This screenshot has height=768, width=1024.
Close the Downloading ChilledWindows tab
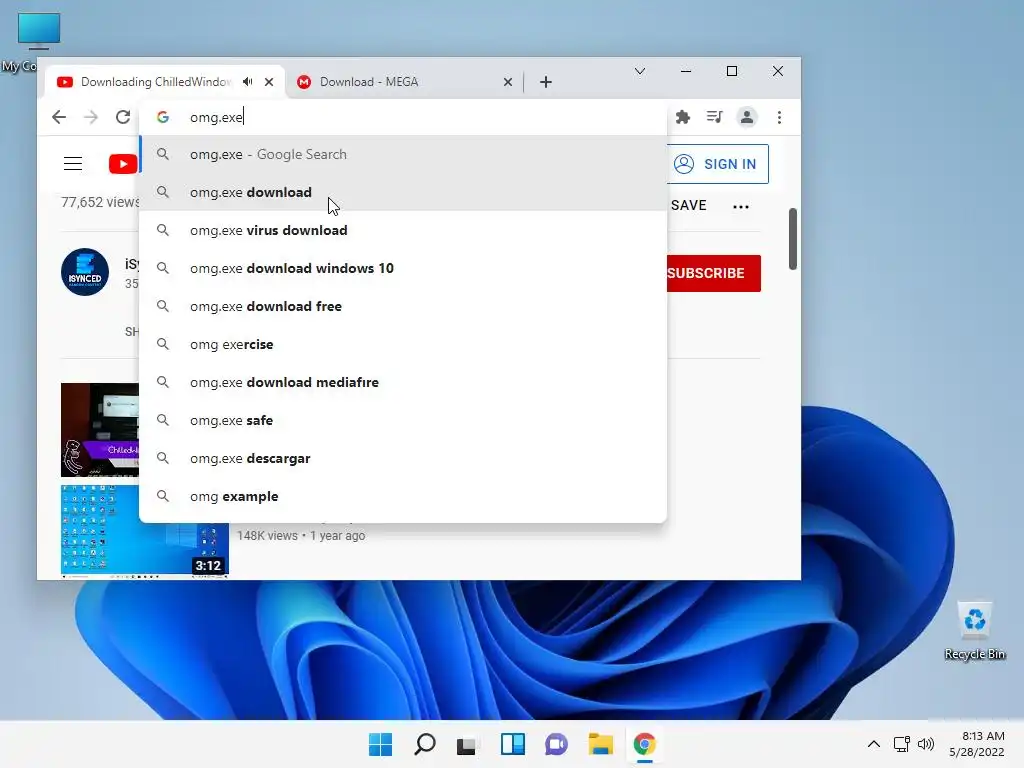tap(269, 82)
